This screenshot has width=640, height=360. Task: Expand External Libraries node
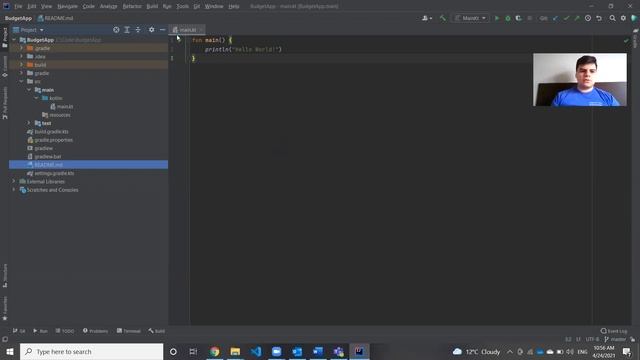coord(14,181)
